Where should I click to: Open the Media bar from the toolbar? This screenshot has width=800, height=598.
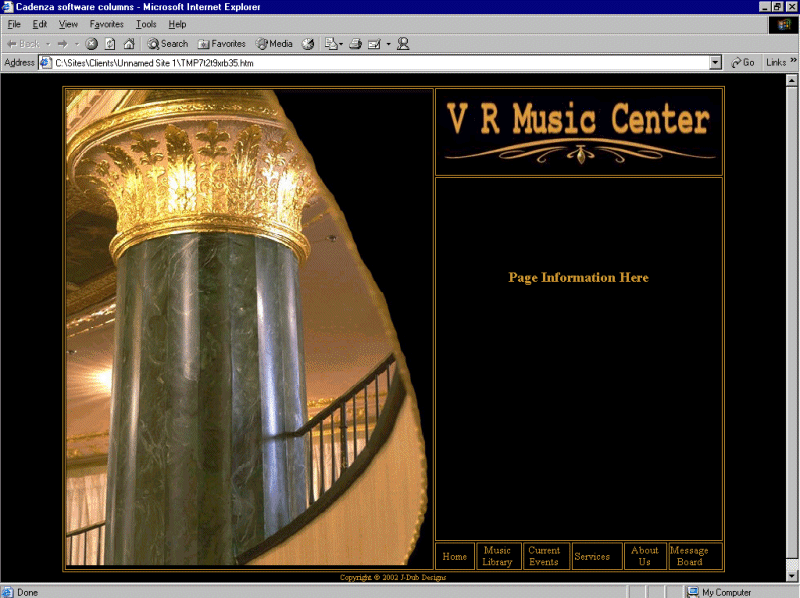click(274, 44)
